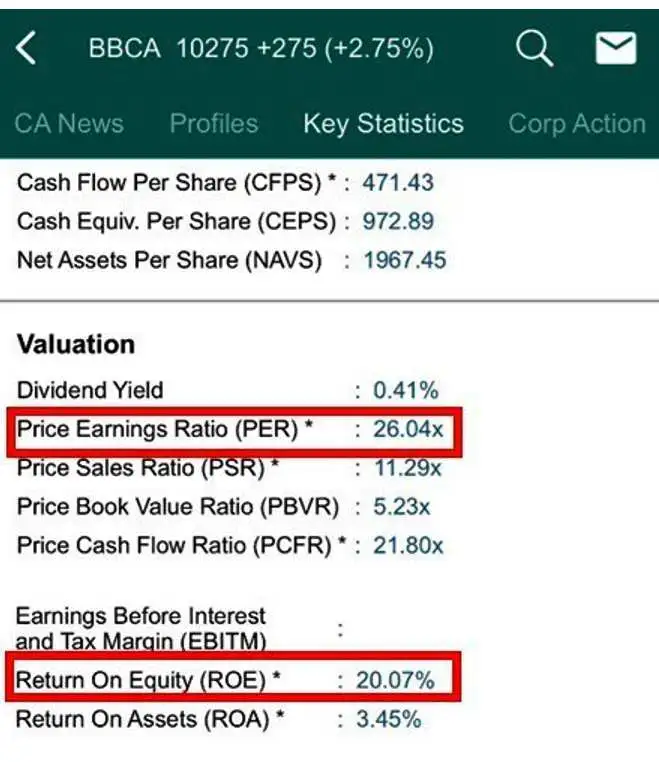Image resolution: width=659 pixels, height=762 pixels.
Task: Go to the Corp Action tab
Action: (x=576, y=124)
